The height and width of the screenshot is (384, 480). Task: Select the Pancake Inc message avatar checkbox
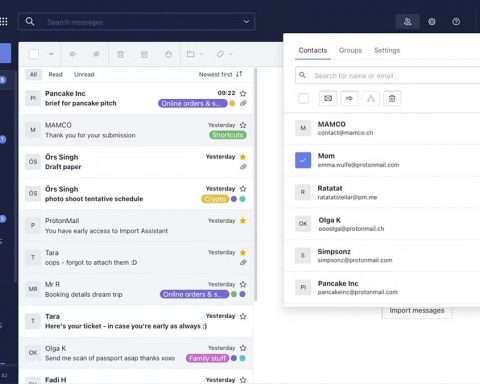[x=33, y=98]
